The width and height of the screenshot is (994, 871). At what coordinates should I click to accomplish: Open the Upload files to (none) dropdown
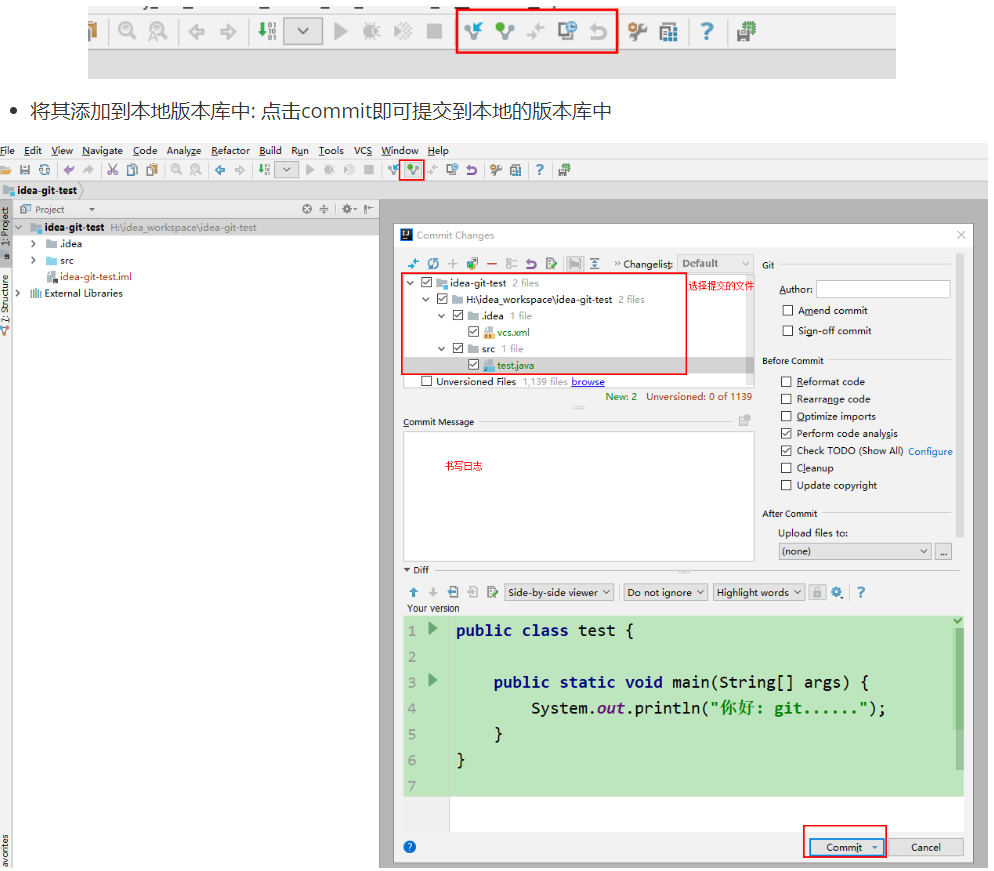point(855,552)
